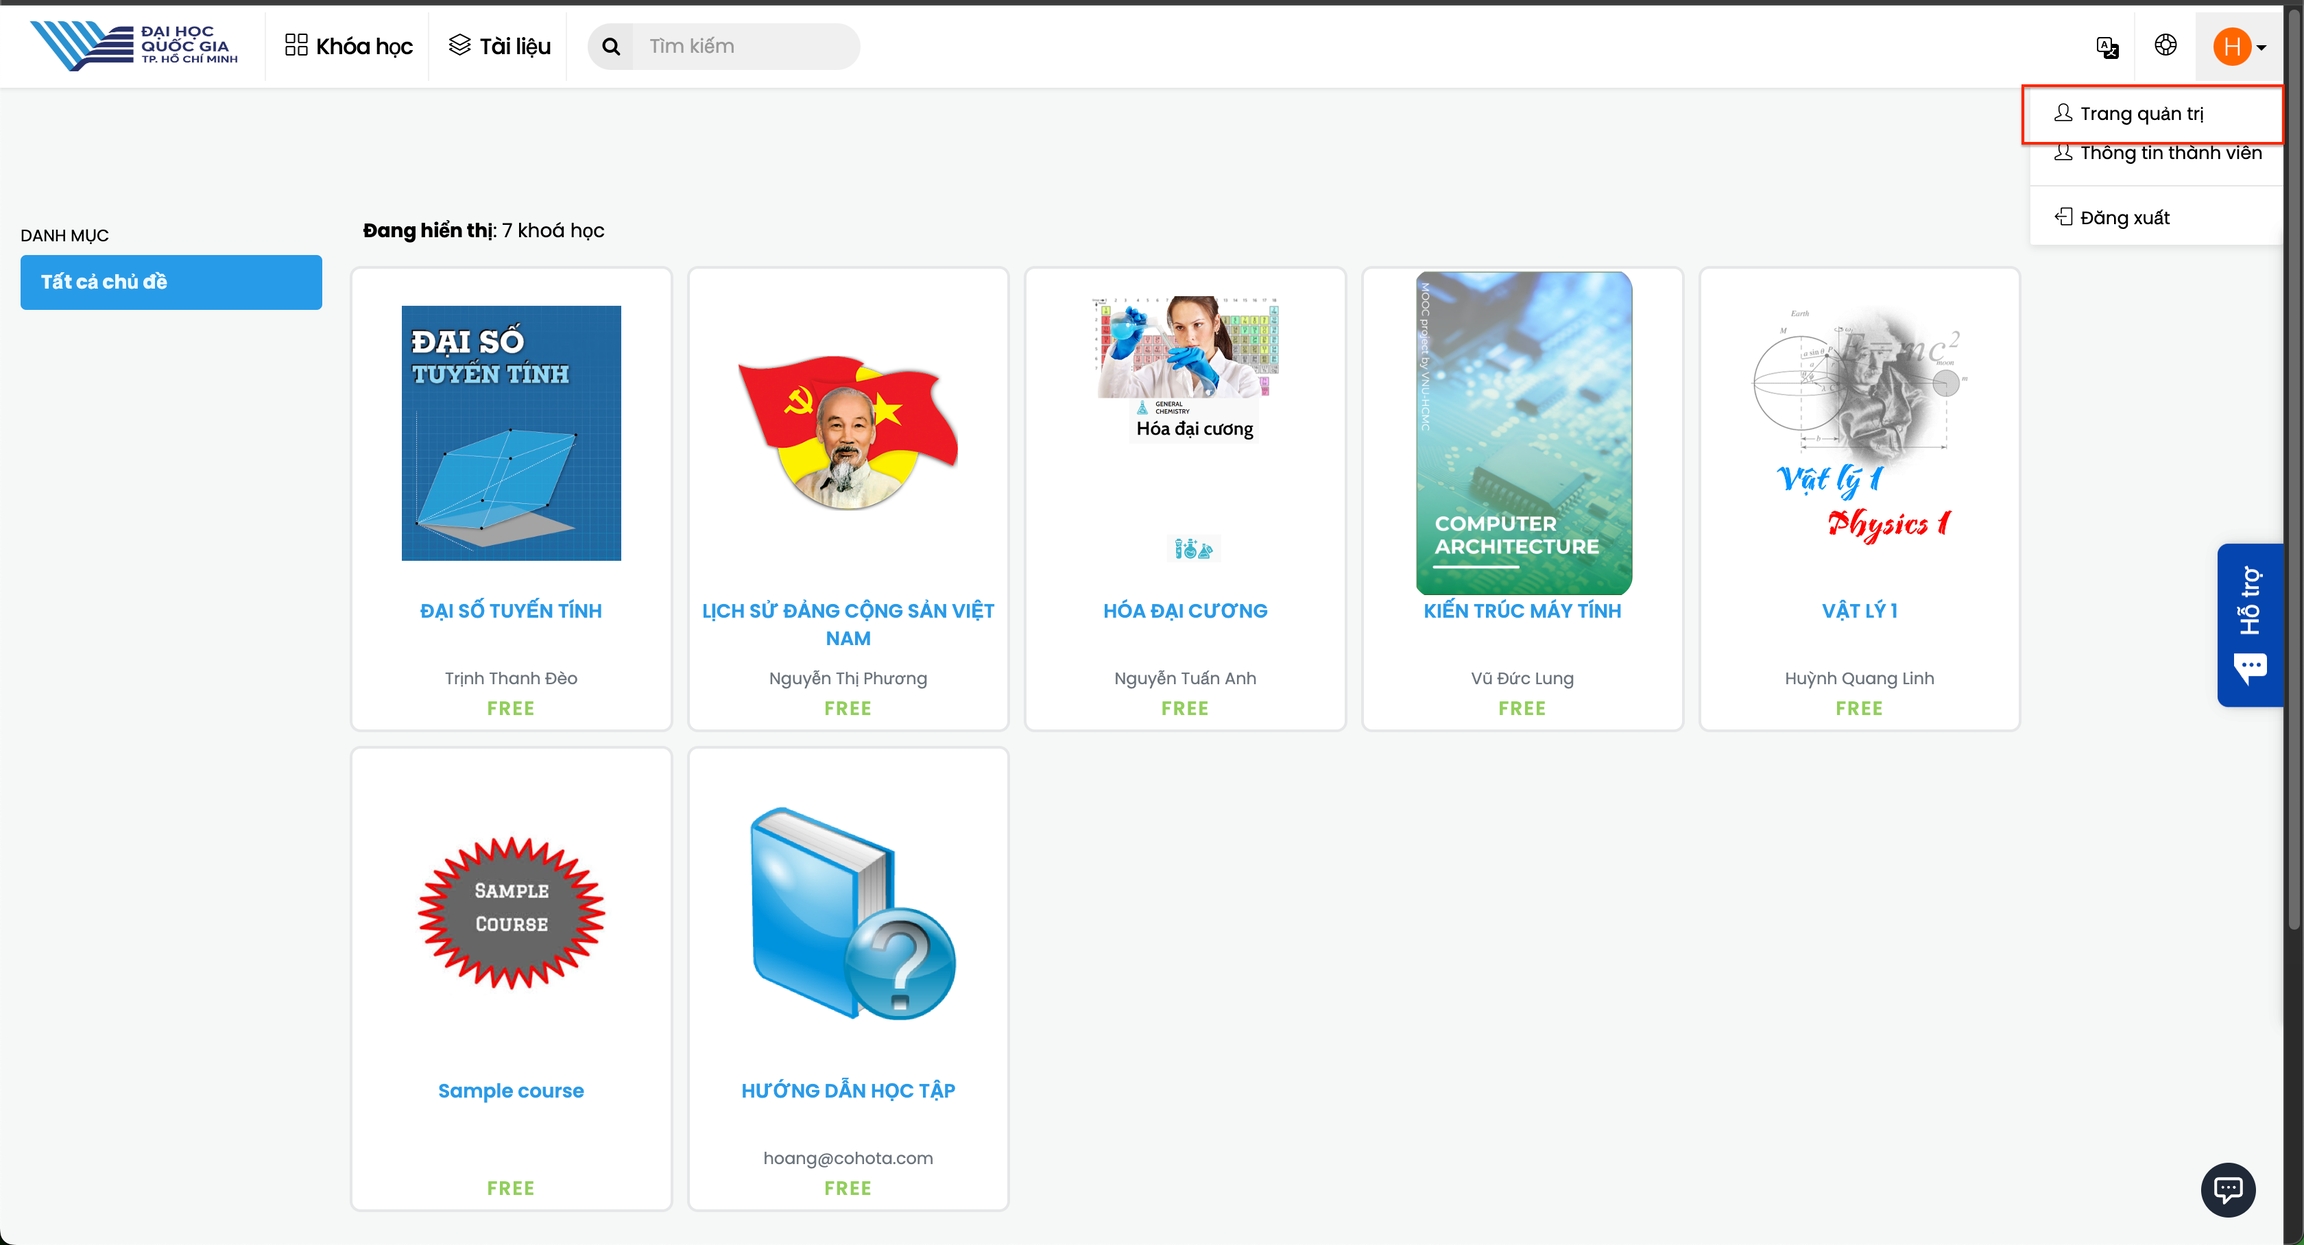Screen dimensions: 2304x1245
Task: Click the translate language icon
Action: (x=2107, y=47)
